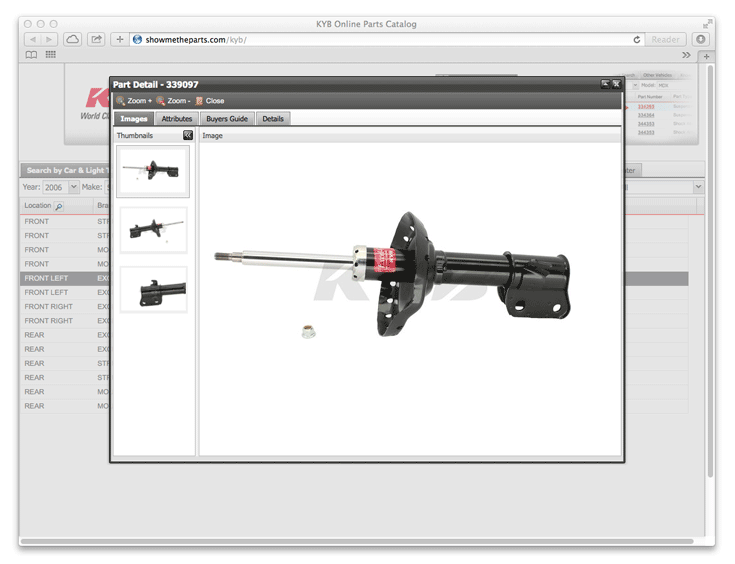
Task: Open the Year dropdown
Action: (73, 187)
